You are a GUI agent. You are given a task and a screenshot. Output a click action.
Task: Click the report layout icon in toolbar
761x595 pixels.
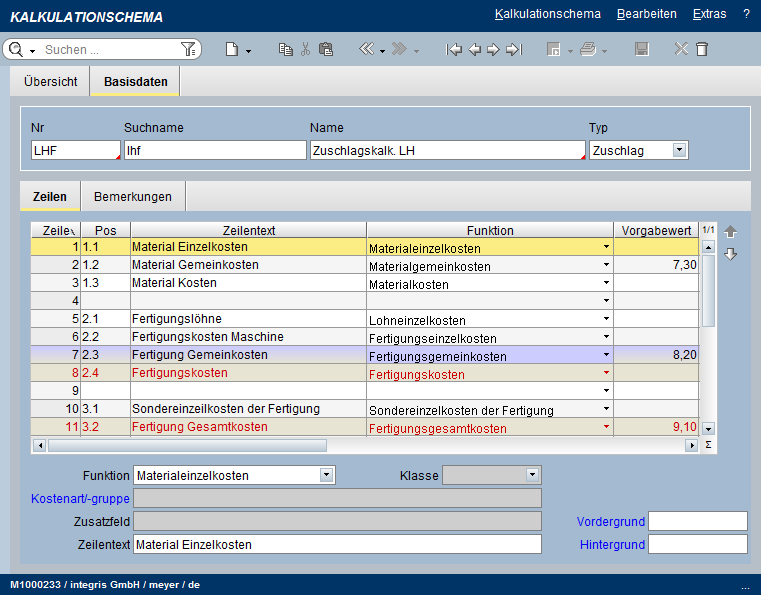pyautogui.click(x=554, y=49)
